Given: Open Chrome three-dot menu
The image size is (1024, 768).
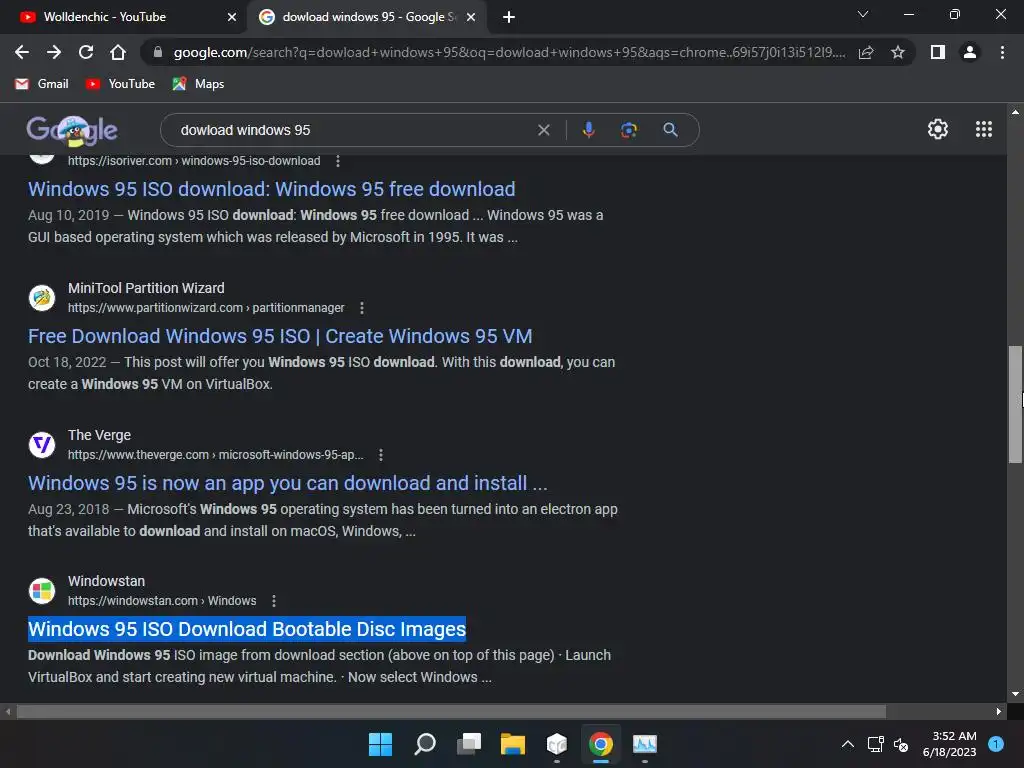Looking at the screenshot, I should point(1002,52).
